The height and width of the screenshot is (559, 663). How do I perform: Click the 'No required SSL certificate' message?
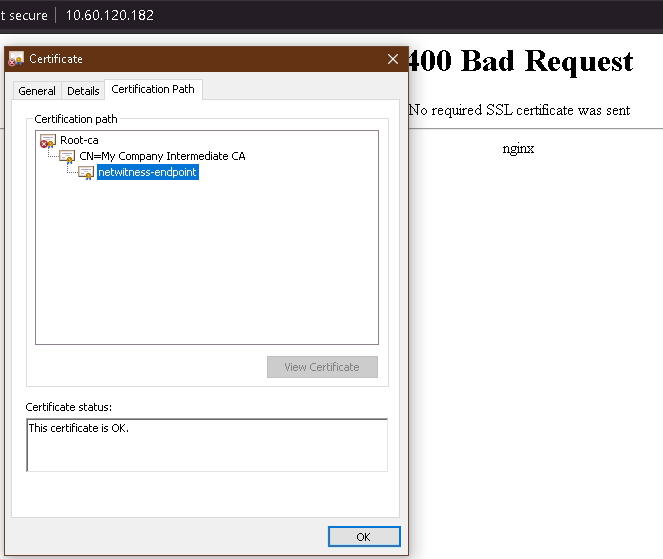click(x=519, y=110)
